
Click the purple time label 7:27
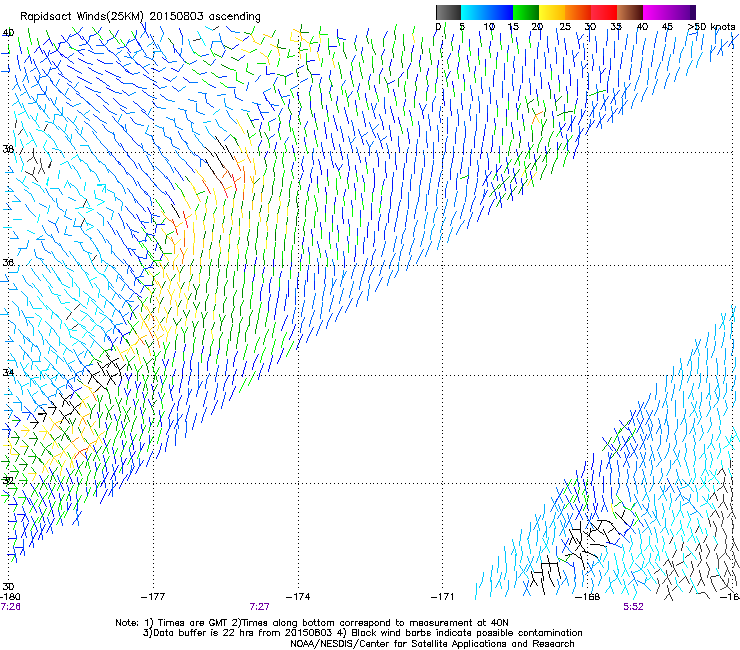(260, 607)
